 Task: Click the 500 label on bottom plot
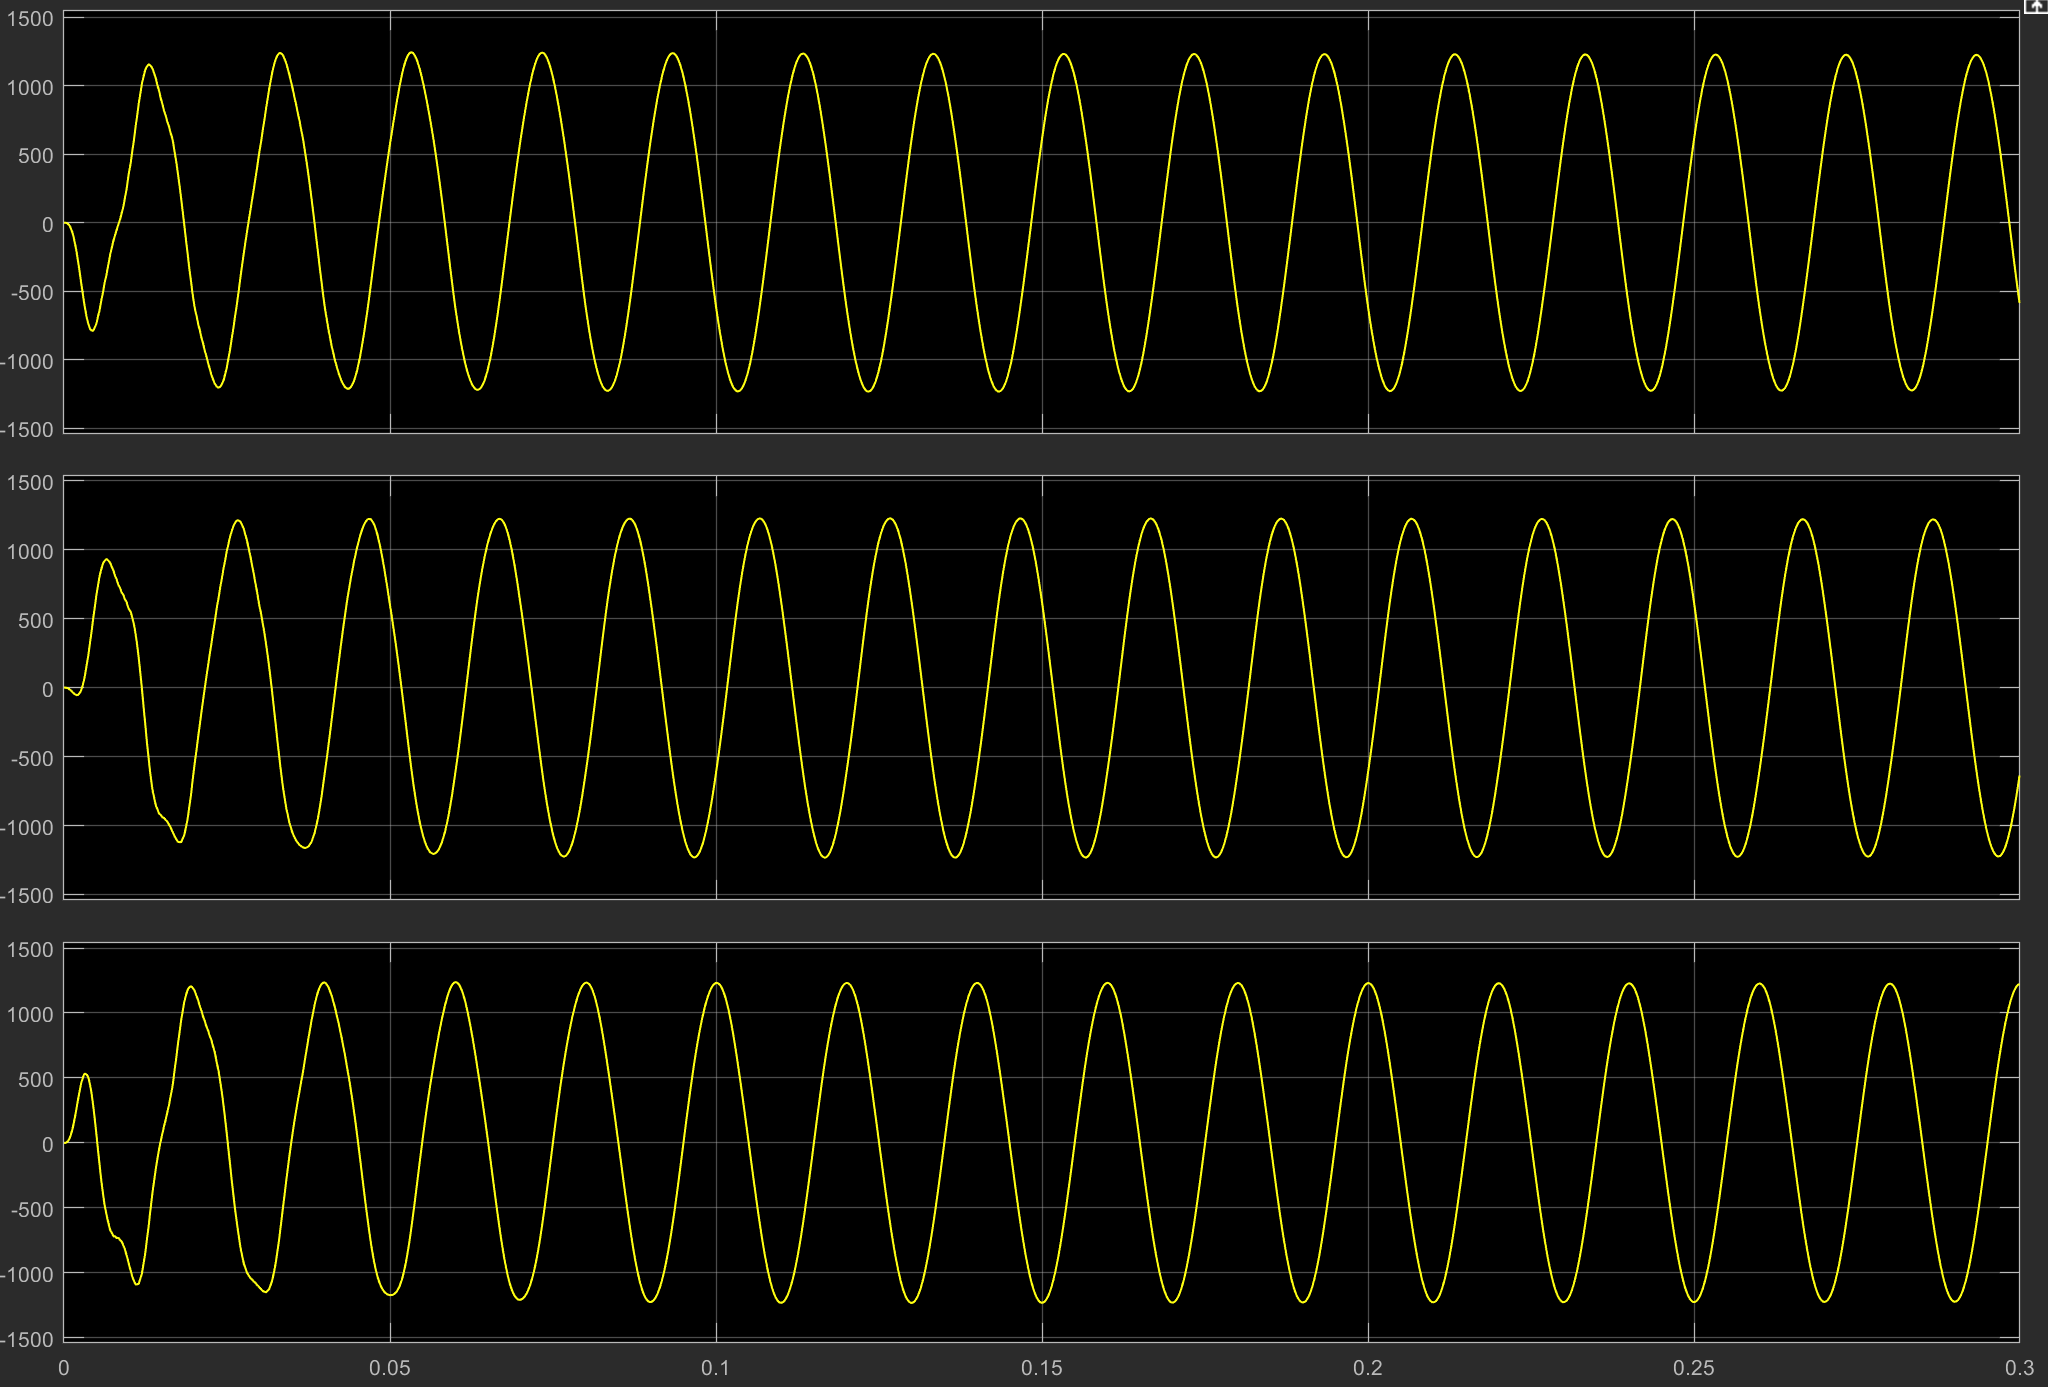pos(35,1079)
